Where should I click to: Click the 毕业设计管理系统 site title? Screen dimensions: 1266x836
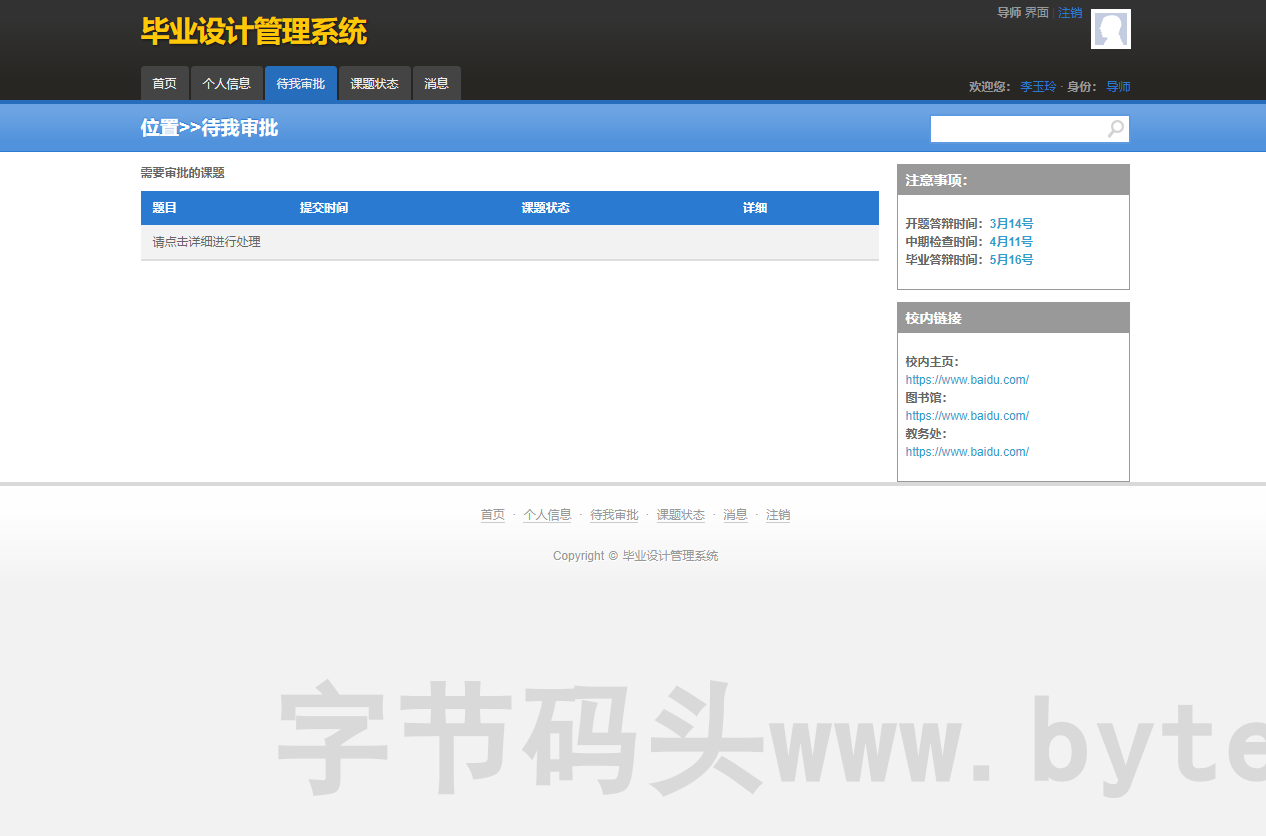click(x=254, y=31)
